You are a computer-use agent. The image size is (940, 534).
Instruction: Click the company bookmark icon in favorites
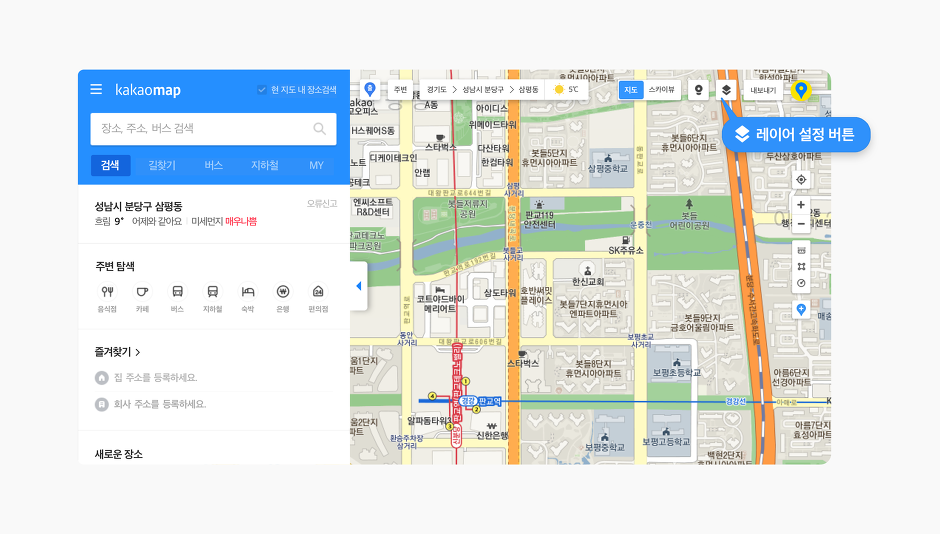click(101, 405)
